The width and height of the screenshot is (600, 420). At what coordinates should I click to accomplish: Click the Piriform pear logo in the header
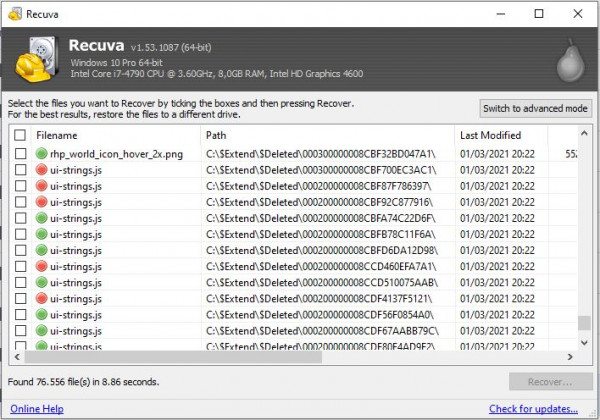[570, 60]
